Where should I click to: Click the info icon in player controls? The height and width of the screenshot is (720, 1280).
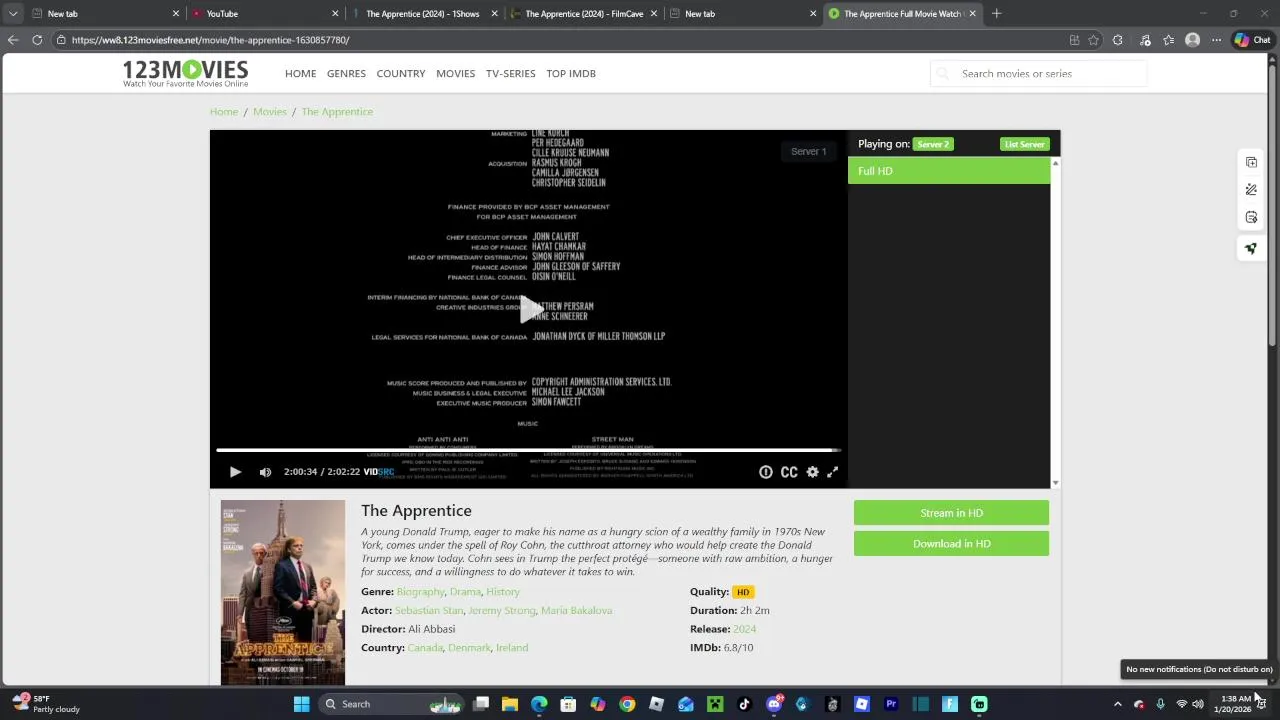click(766, 472)
